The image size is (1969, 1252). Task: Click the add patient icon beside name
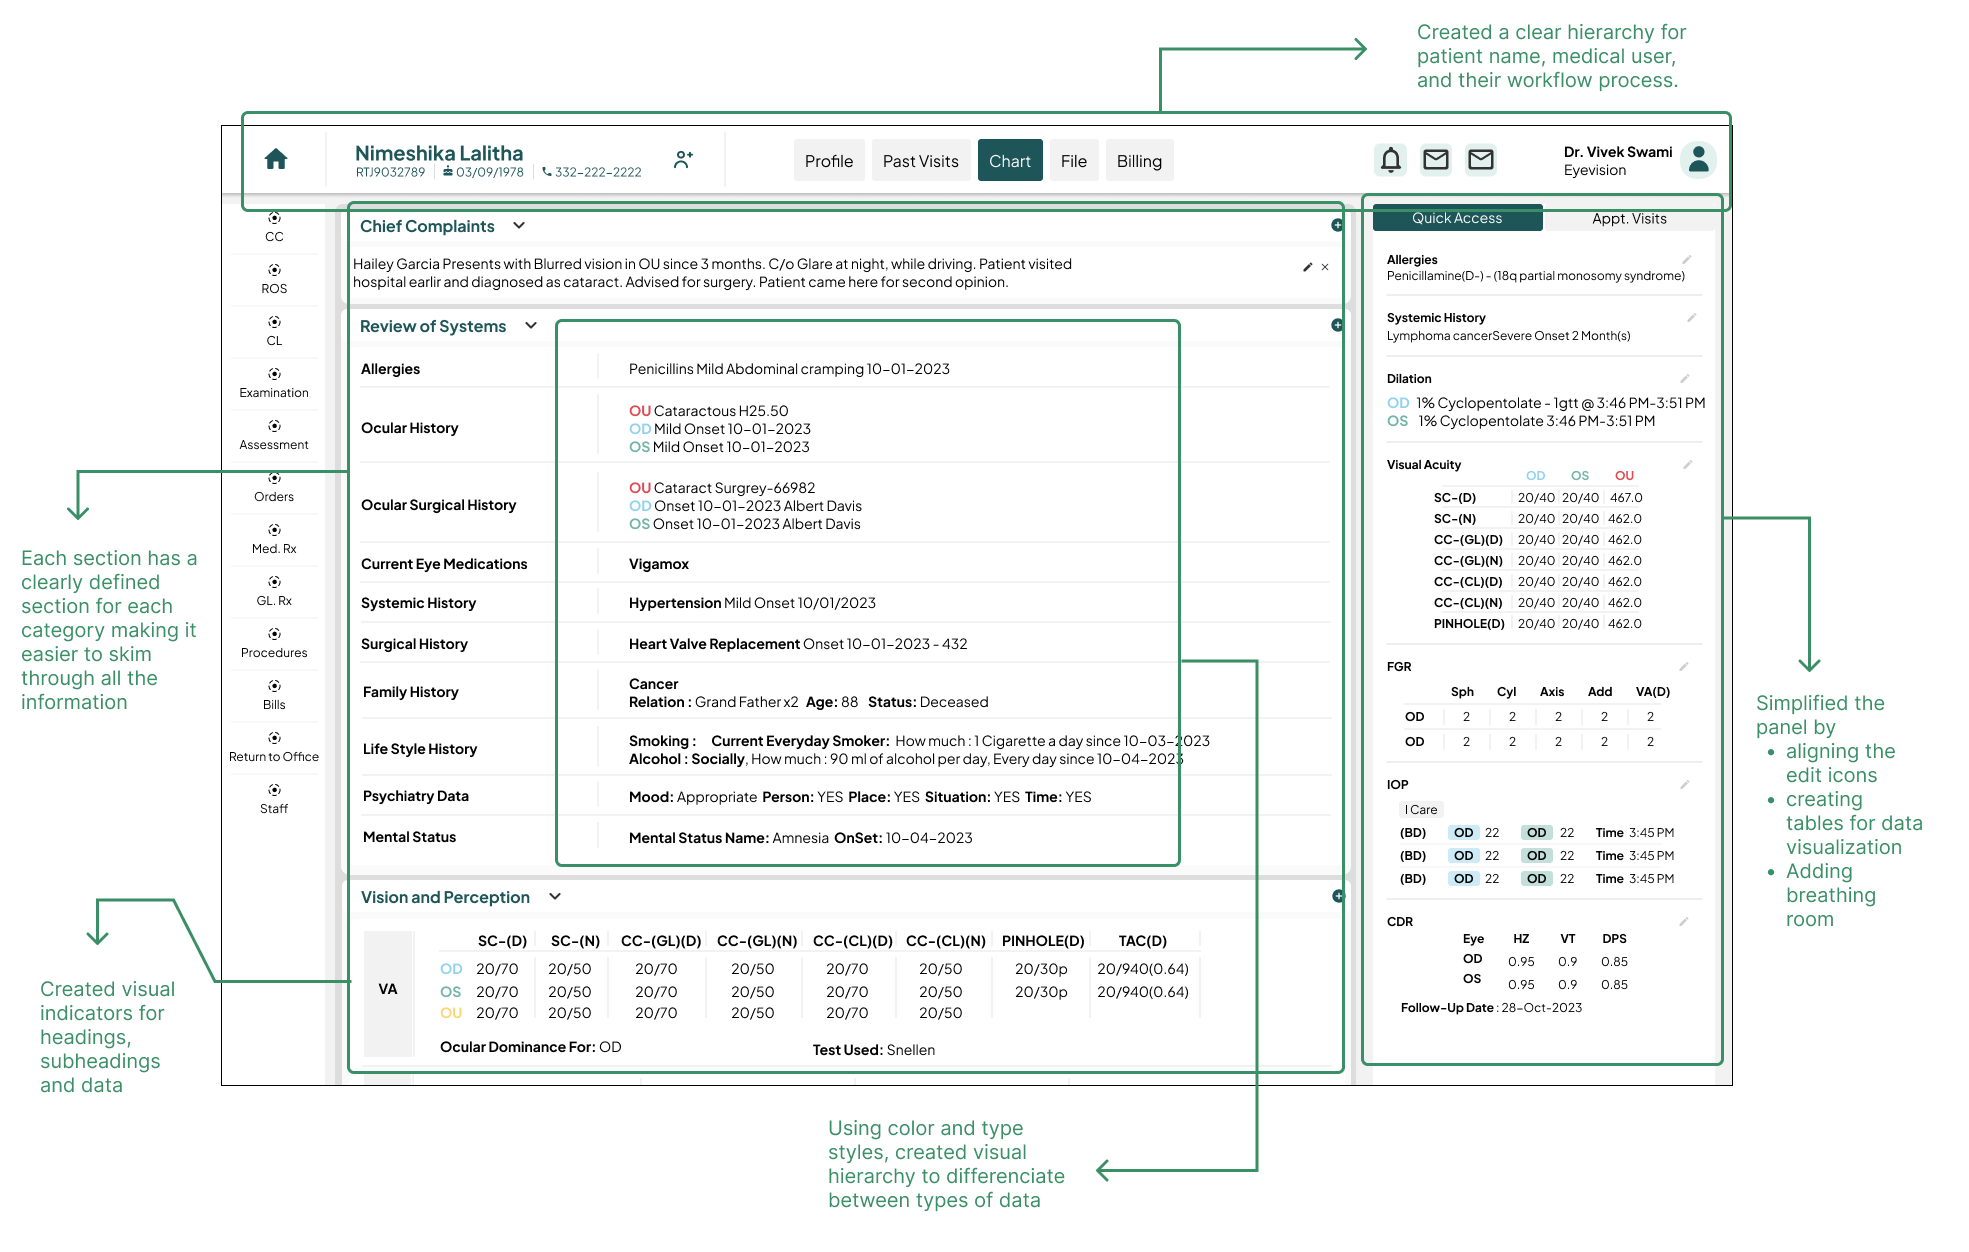[683, 159]
